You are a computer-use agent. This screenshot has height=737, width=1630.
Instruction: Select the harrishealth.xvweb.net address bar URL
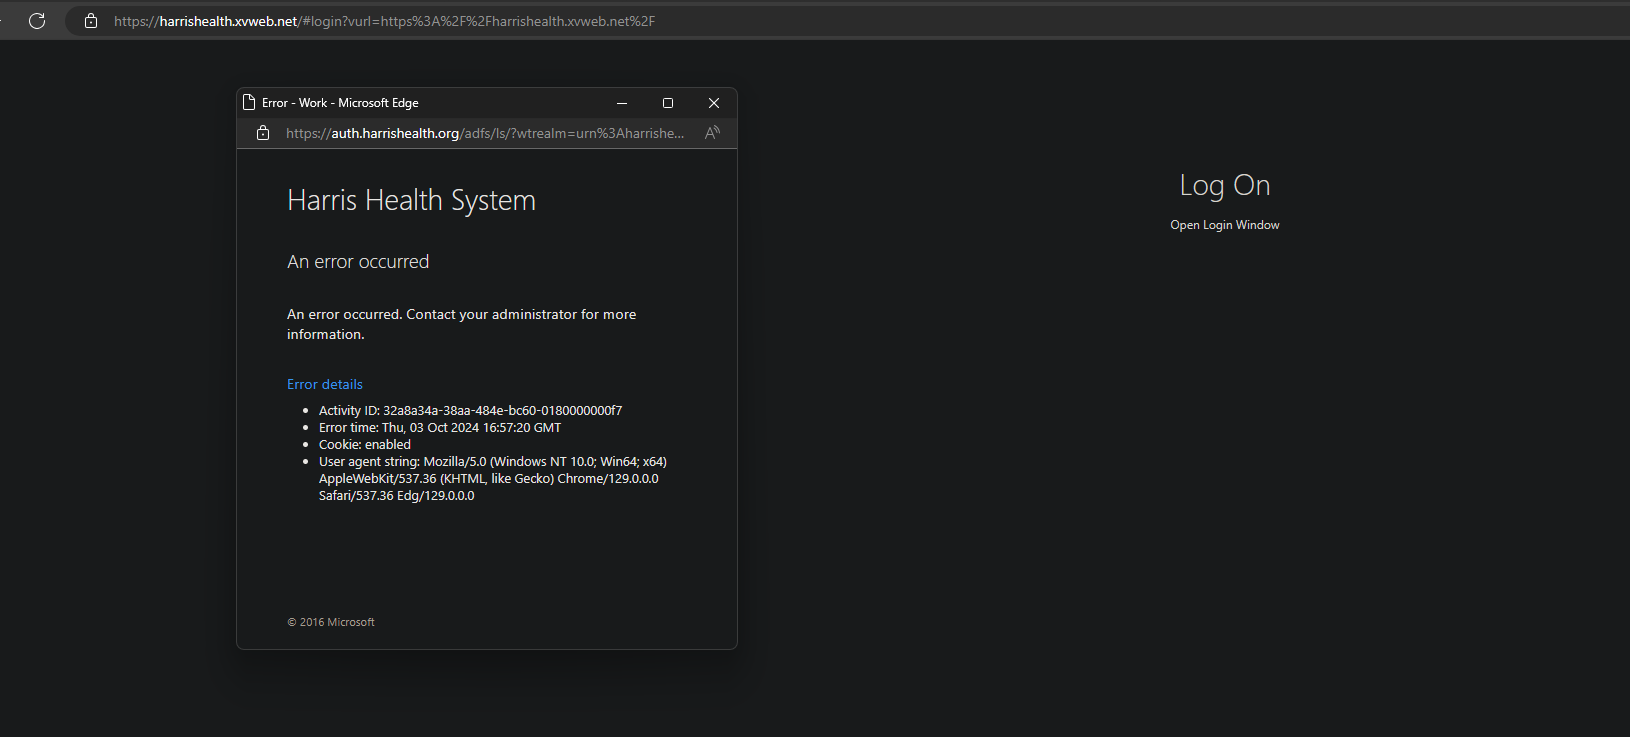click(385, 21)
